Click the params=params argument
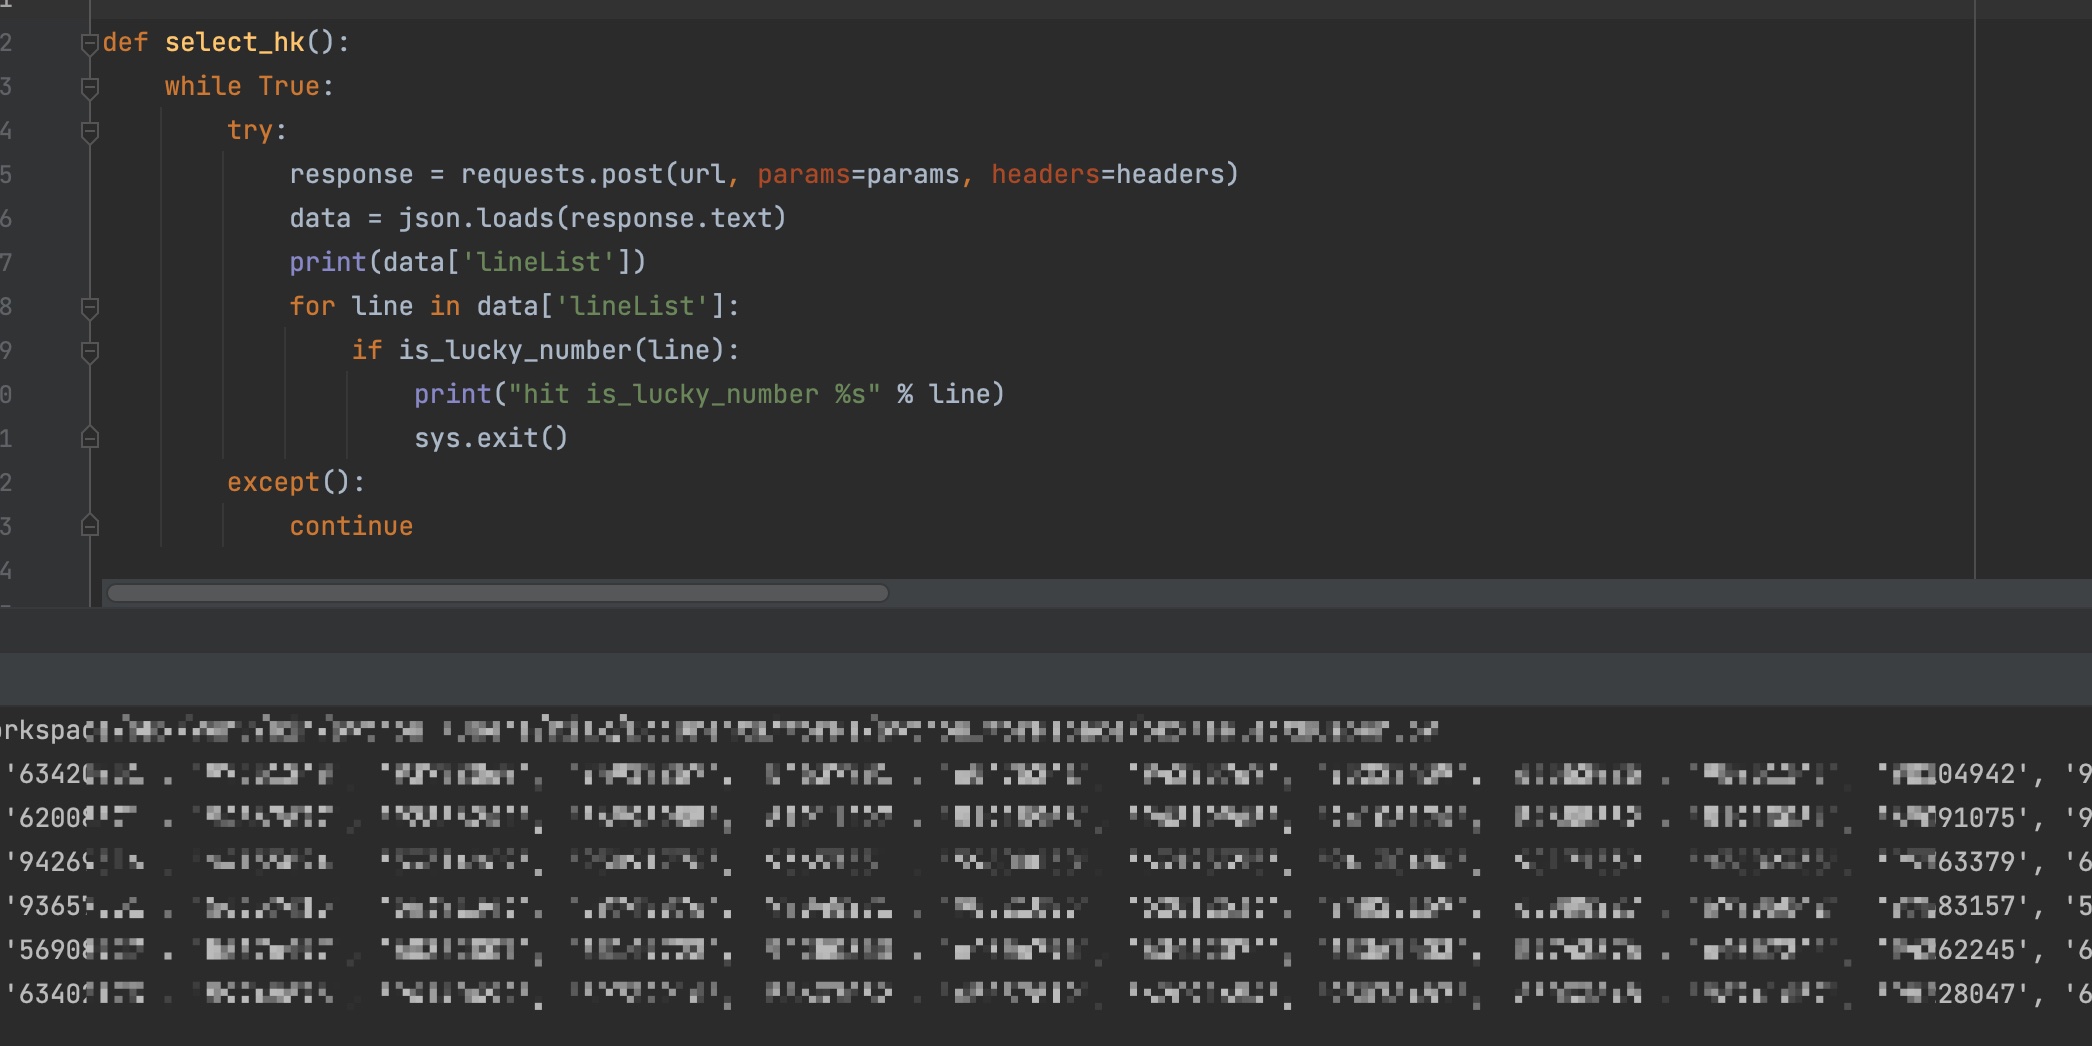This screenshot has width=2092, height=1046. pyautogui.click(x=858, y=174)
